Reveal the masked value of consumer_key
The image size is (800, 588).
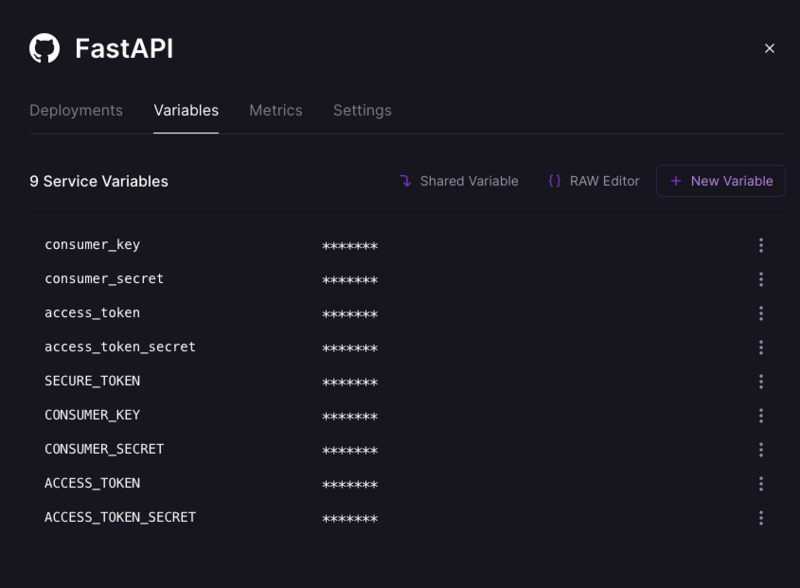[350, 246]
